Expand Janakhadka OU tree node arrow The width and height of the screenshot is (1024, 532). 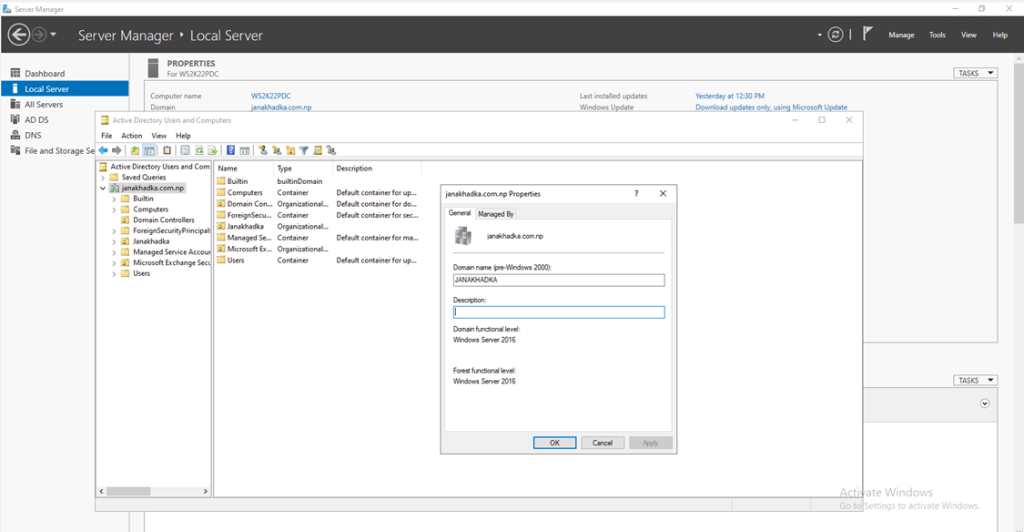(114, 242)
